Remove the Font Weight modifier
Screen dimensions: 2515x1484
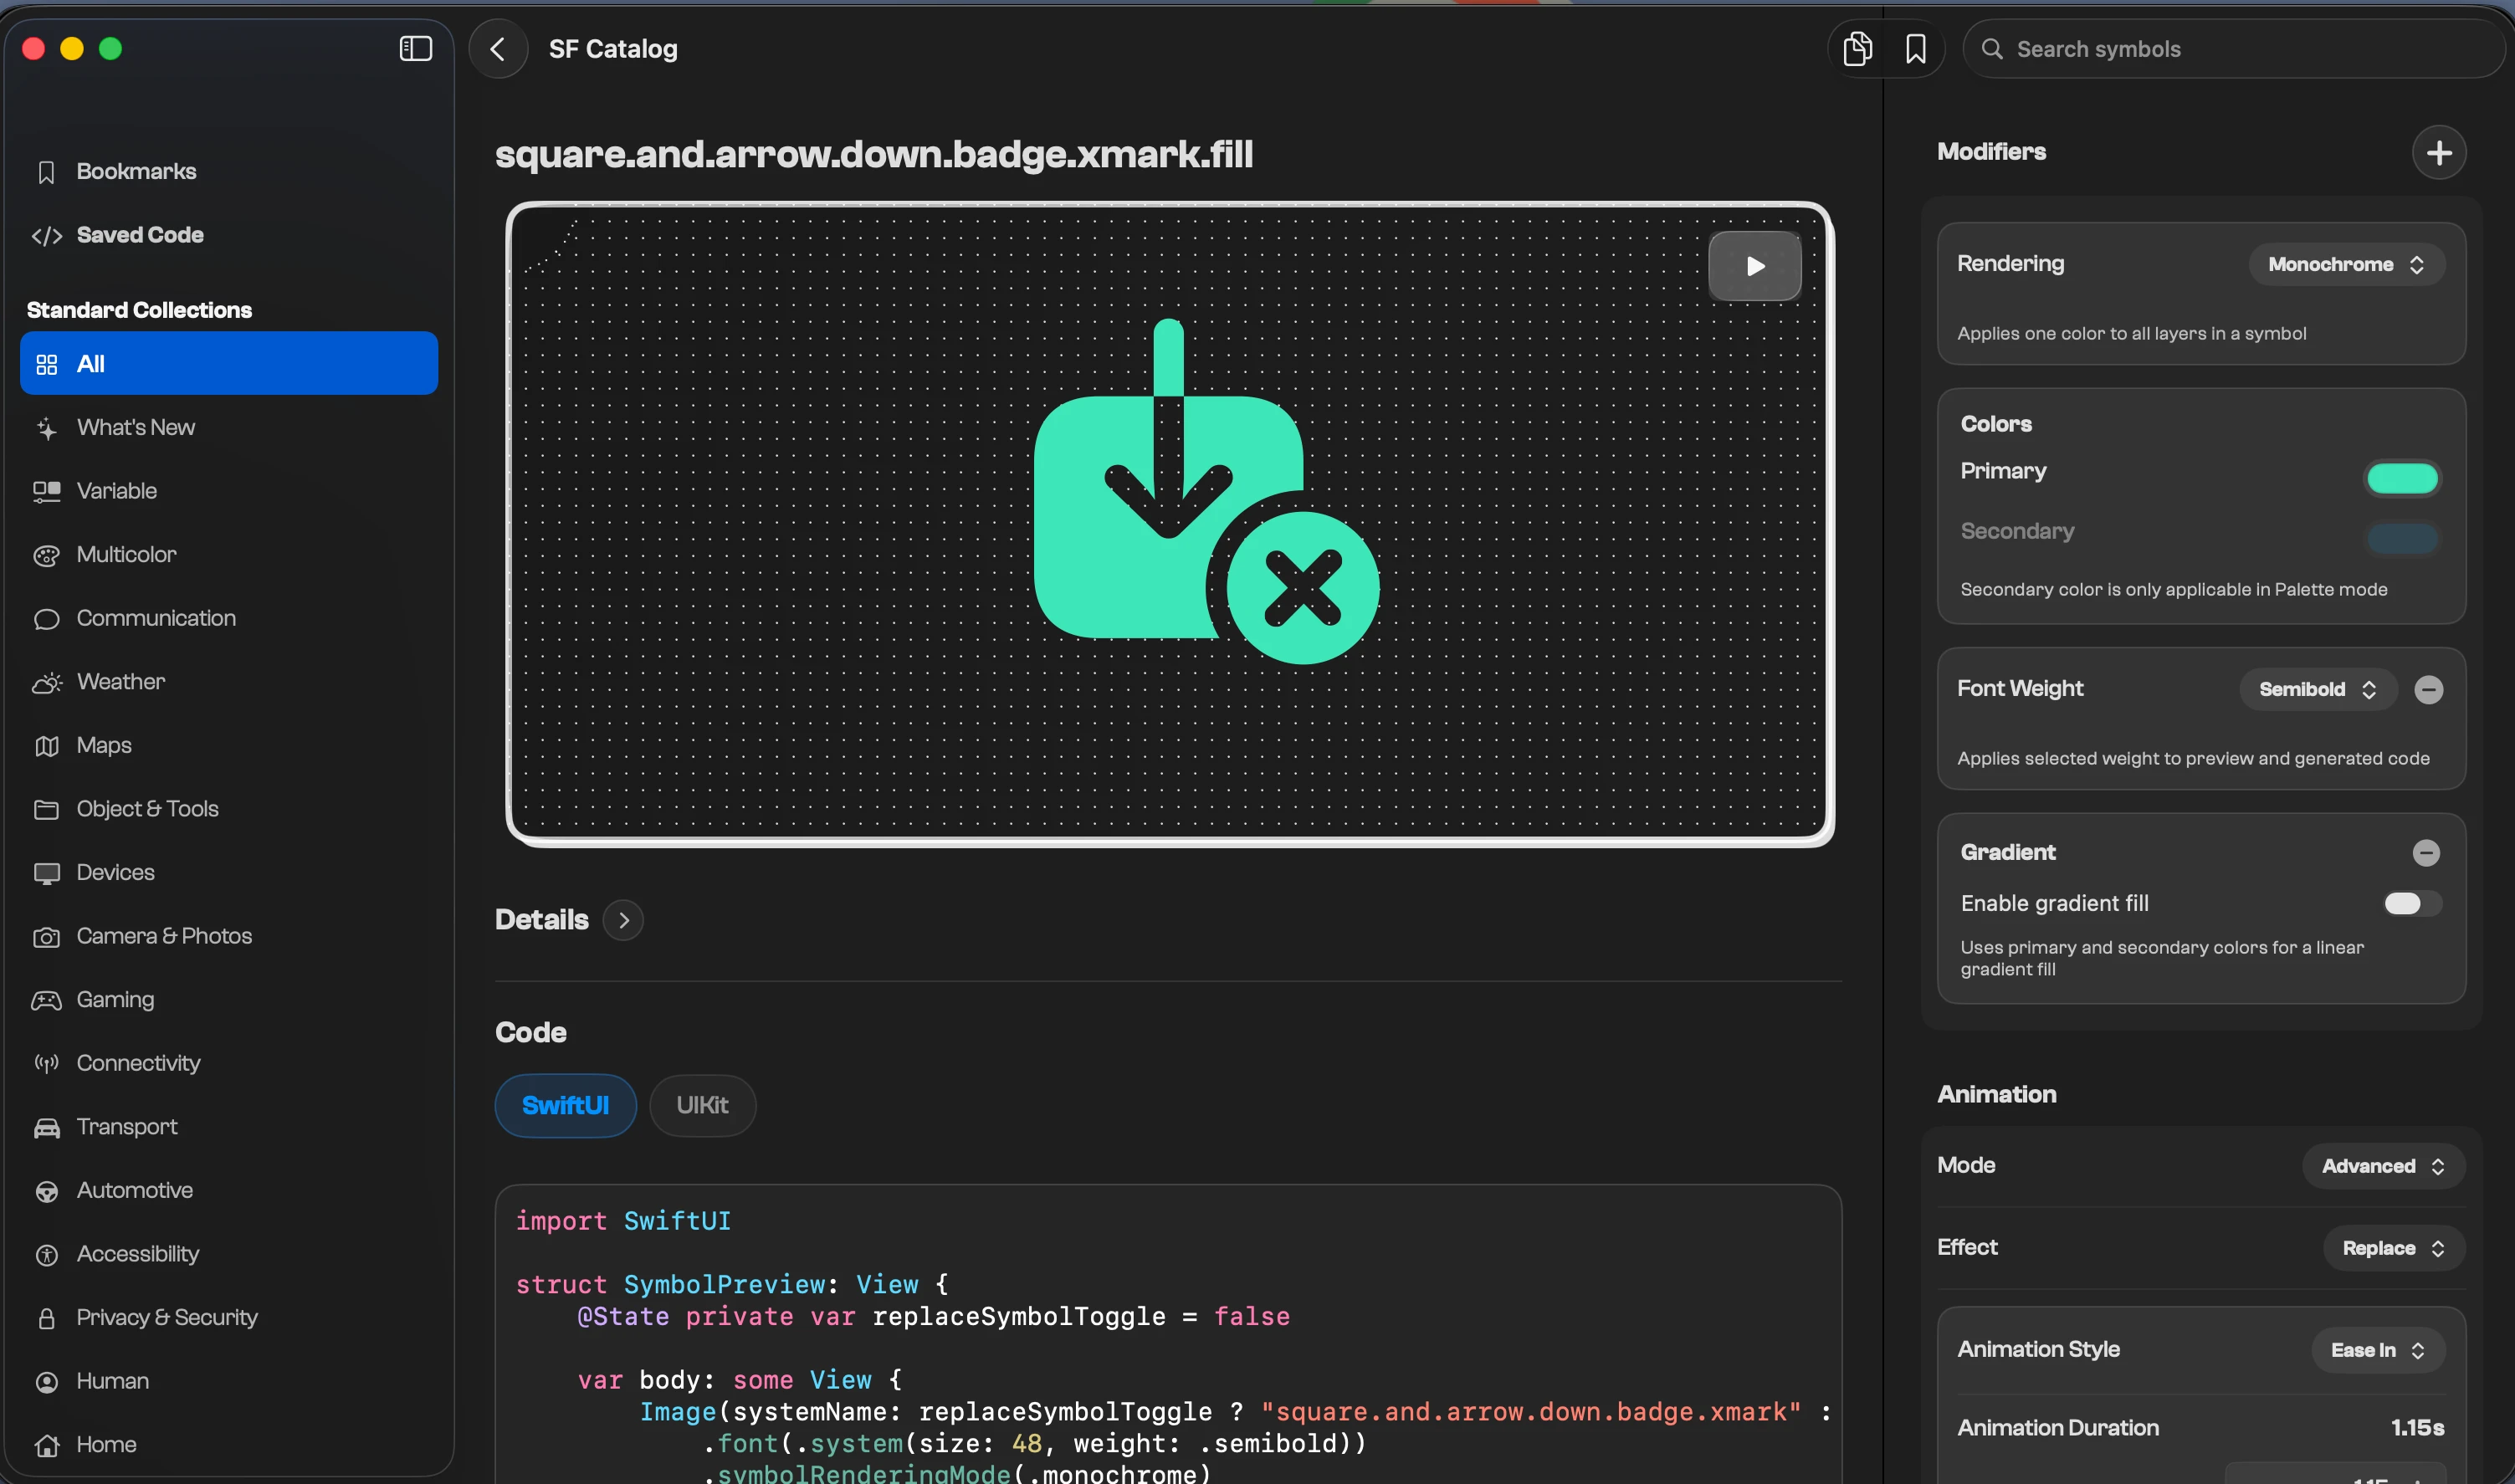(2428, 689)
